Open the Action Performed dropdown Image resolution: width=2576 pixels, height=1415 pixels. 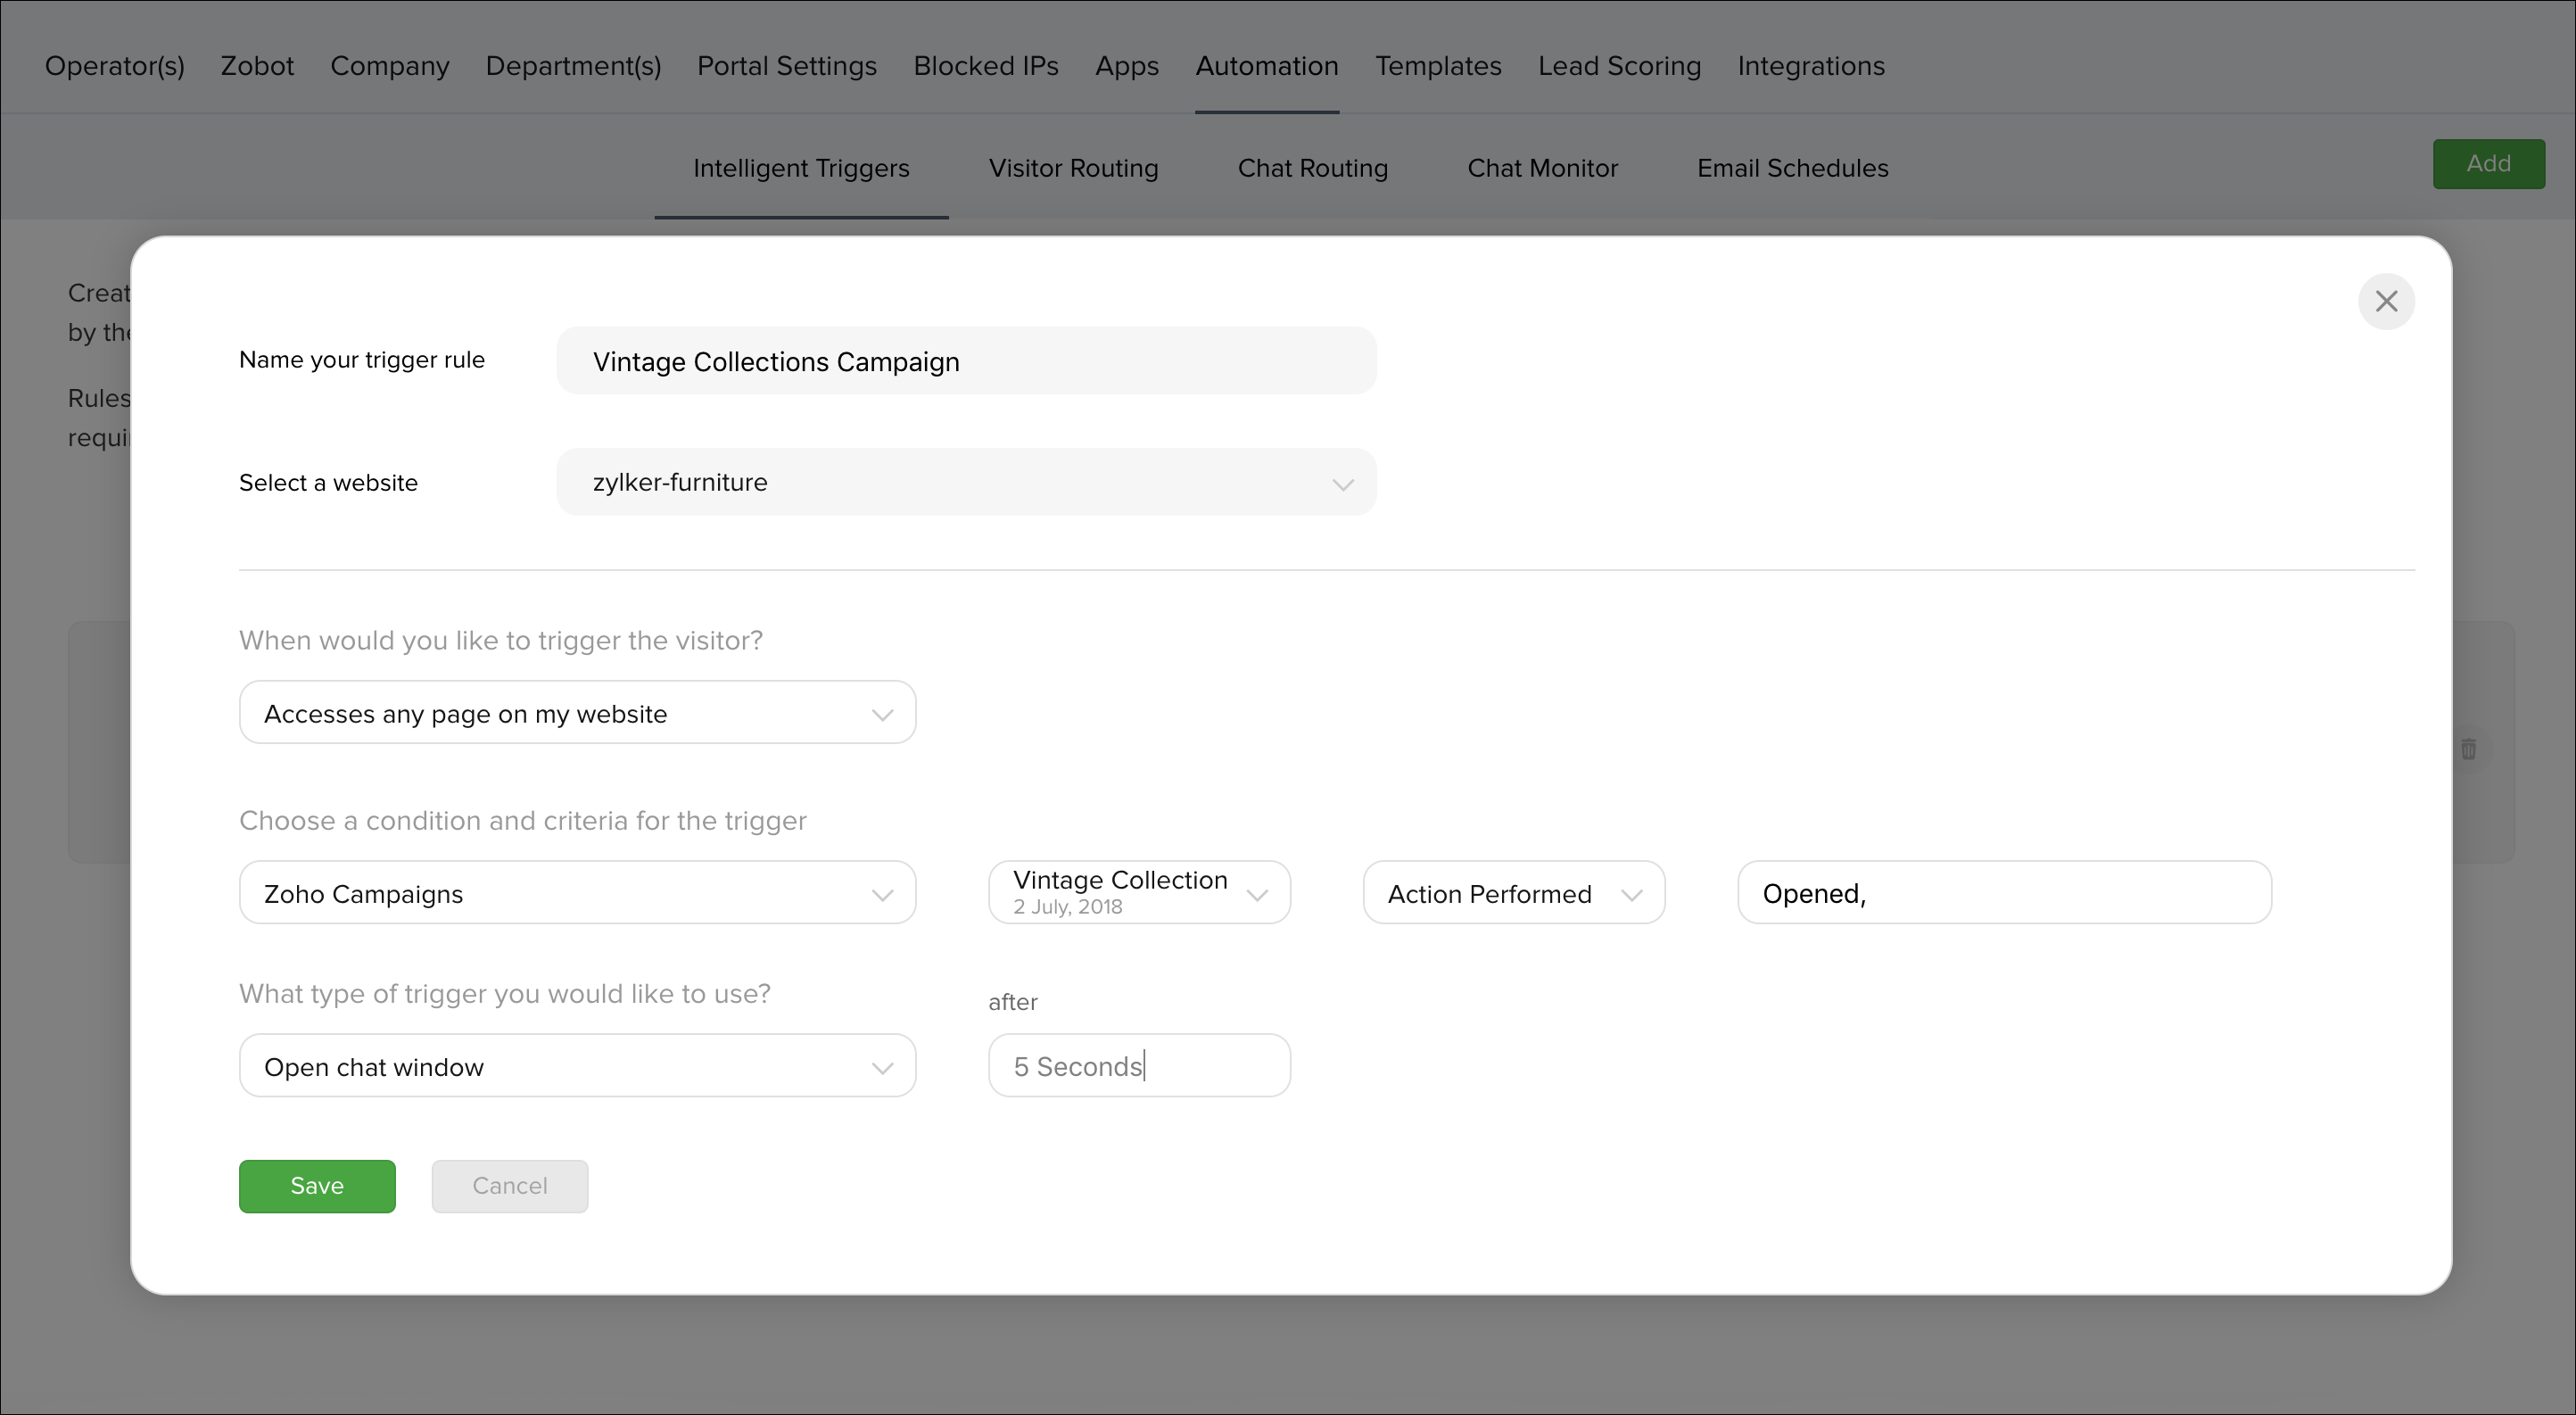[1513, 893]
